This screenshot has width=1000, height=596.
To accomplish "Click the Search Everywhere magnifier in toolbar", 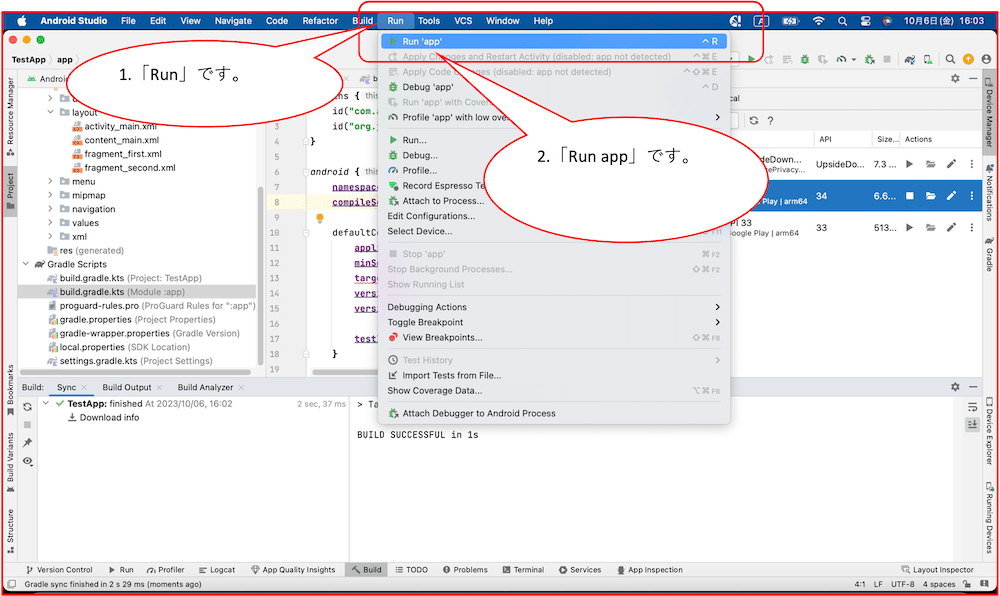I will (x=950, y=59).
